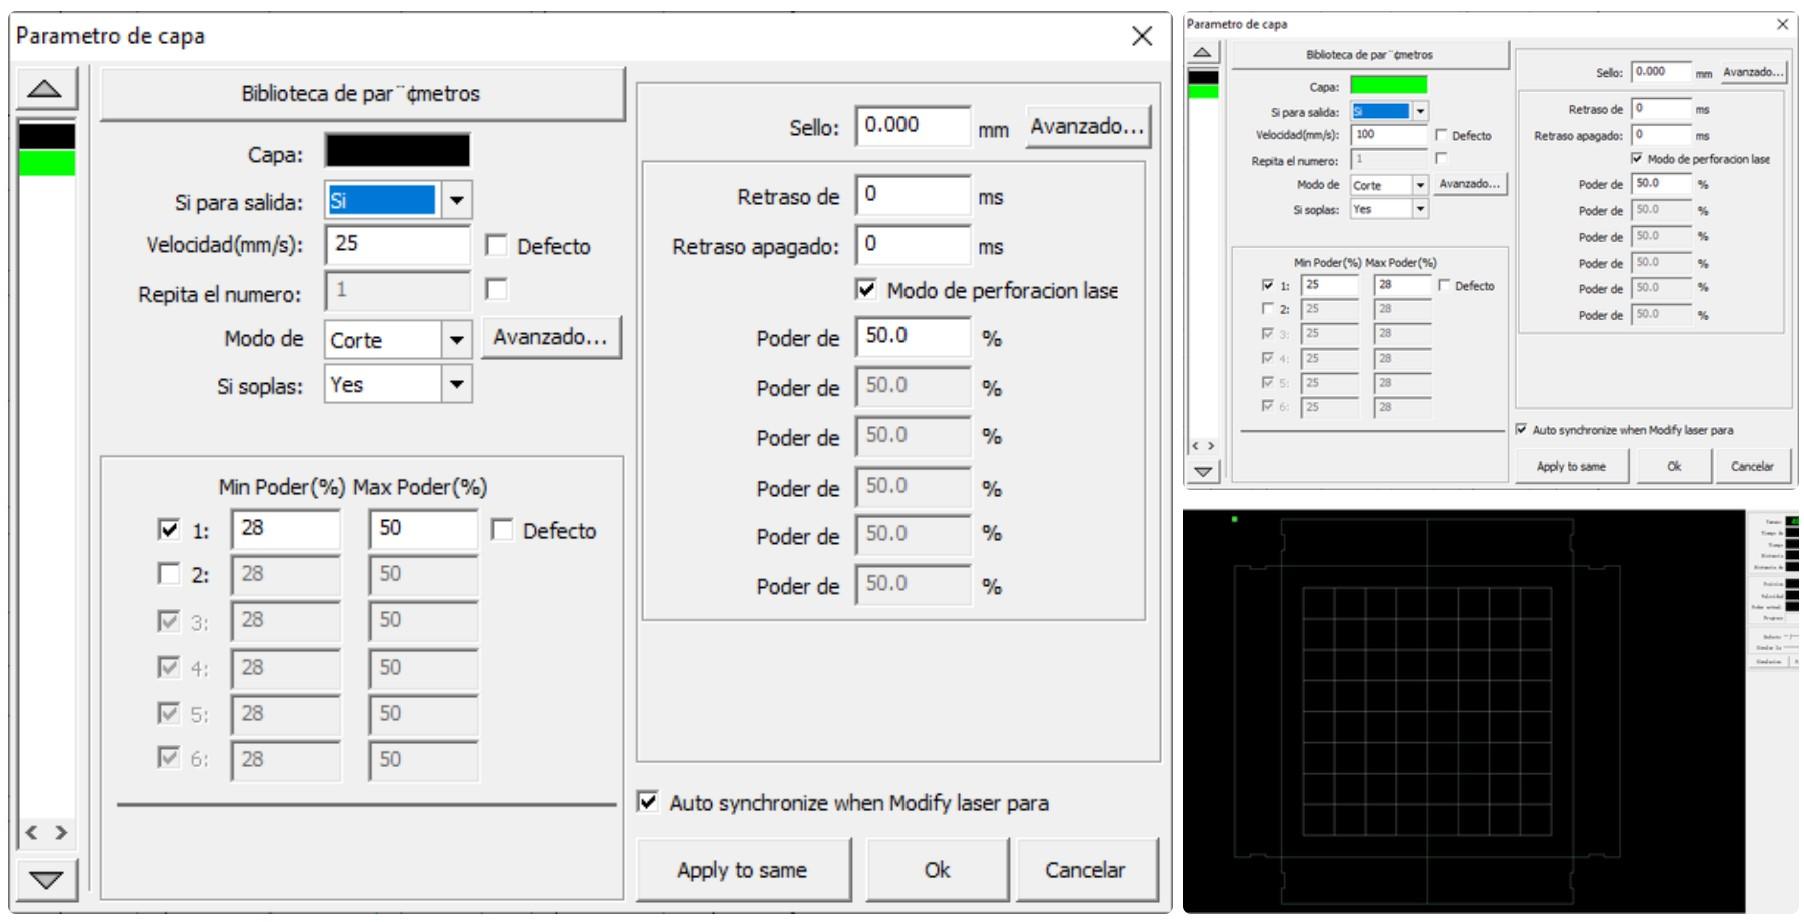Toggle Defecto beside Velocidad in the larger dialog
Screen dimensions: 1804x922
495,245
